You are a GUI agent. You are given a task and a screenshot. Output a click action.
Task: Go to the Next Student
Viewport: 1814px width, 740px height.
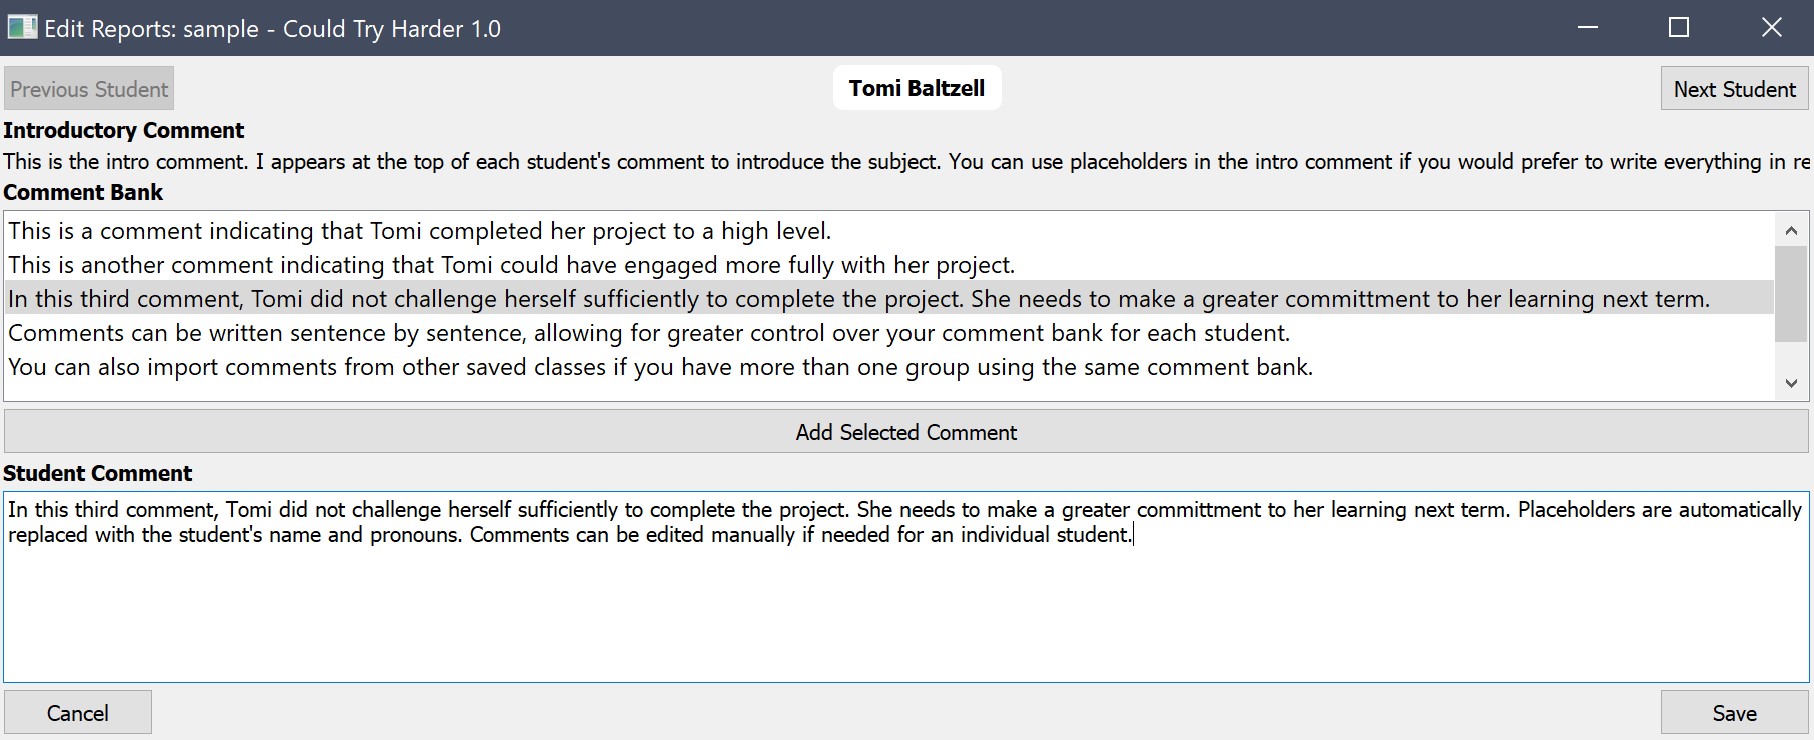(x=1734, y=89)
